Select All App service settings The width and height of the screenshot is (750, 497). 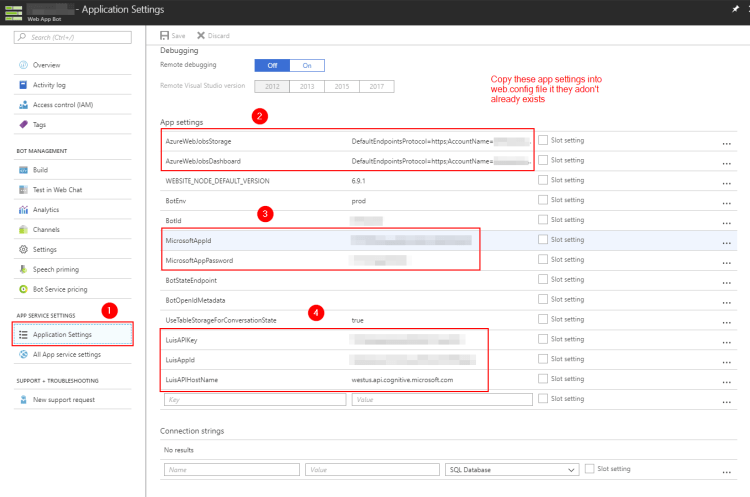tap(66, 355)
